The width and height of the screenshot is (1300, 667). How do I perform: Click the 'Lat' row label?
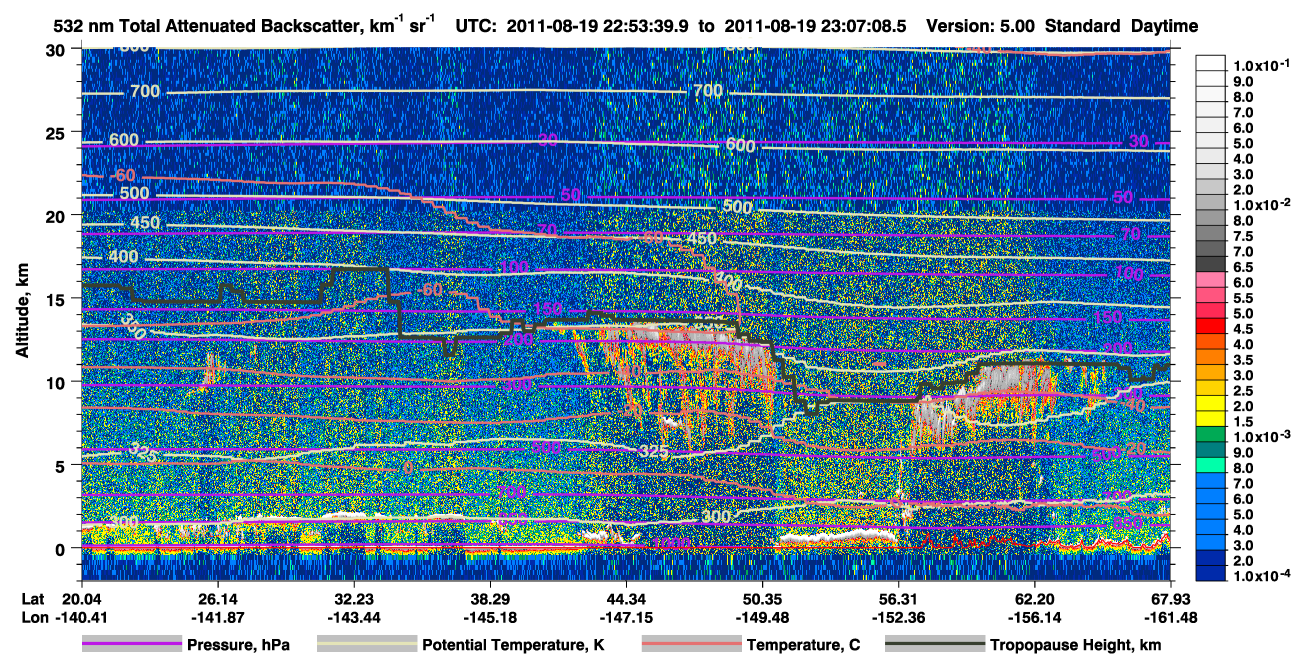click(x=33, y=598)
